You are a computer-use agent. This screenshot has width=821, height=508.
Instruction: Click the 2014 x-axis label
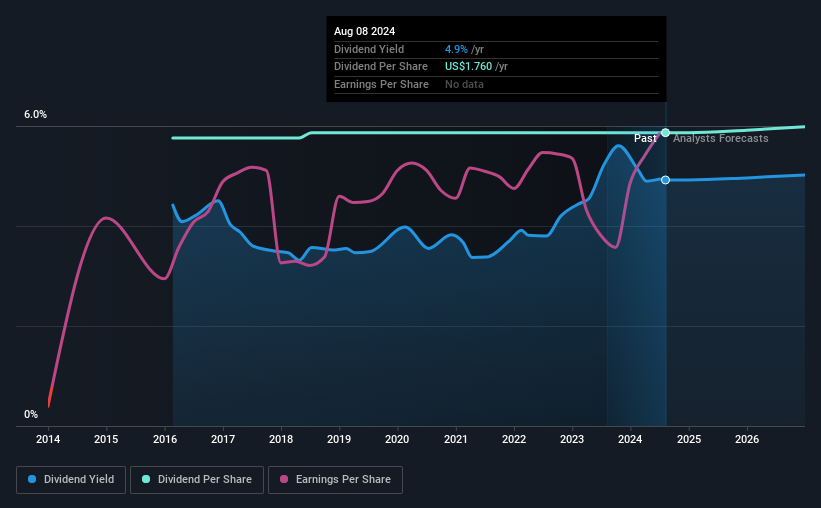click(x=48, y=439)
